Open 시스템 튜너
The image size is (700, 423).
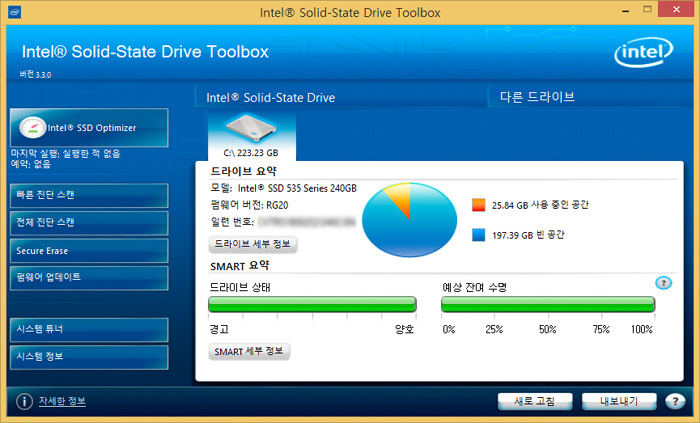(x=89, y=330)
